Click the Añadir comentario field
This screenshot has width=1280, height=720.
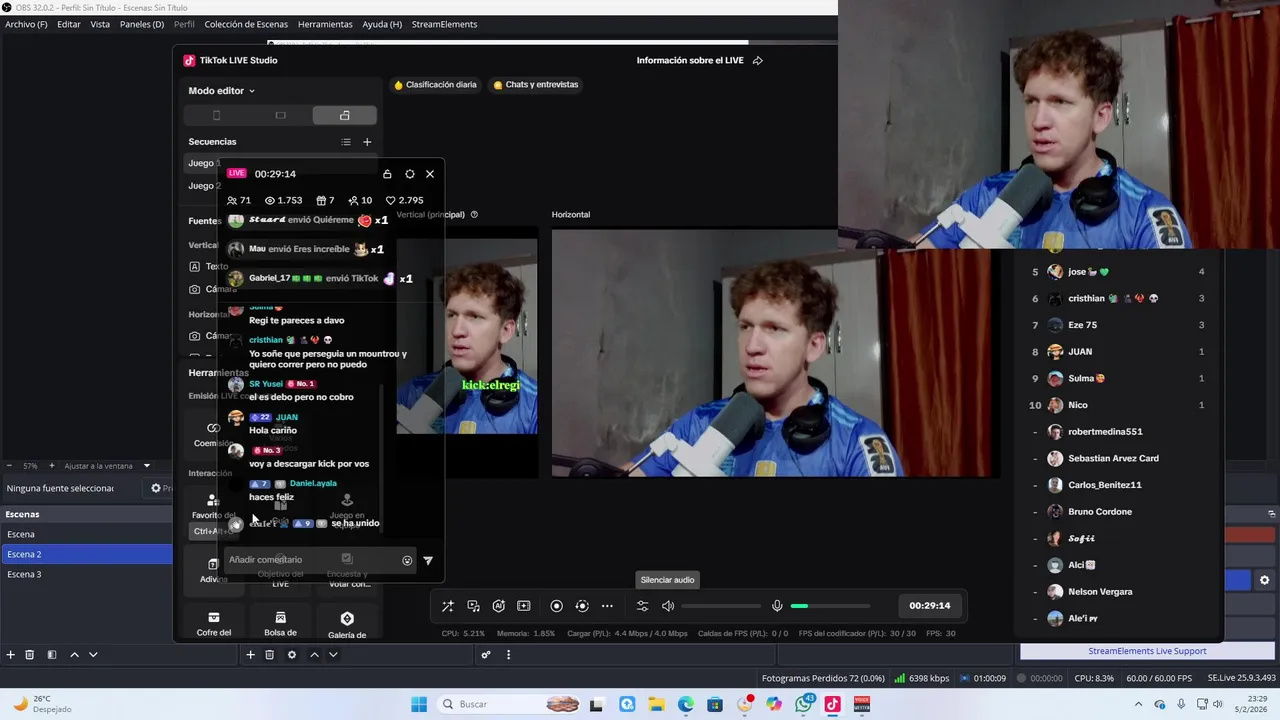[310, 560]
